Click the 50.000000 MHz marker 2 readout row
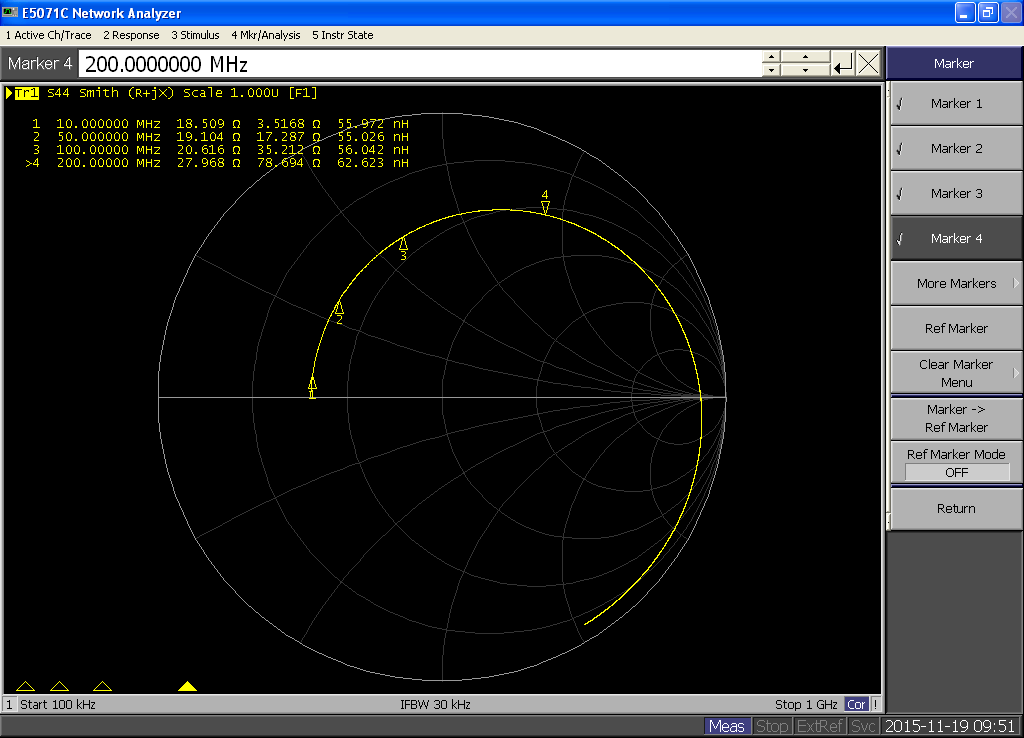The image size is (1024, 738). pyautogui.click(x=220, y=136)
